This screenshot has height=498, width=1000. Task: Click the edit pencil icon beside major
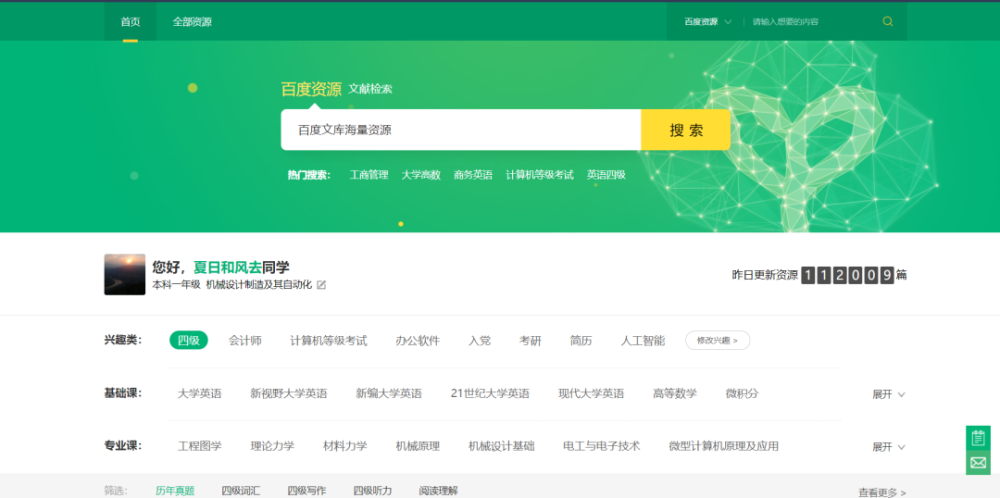[321, 285]
